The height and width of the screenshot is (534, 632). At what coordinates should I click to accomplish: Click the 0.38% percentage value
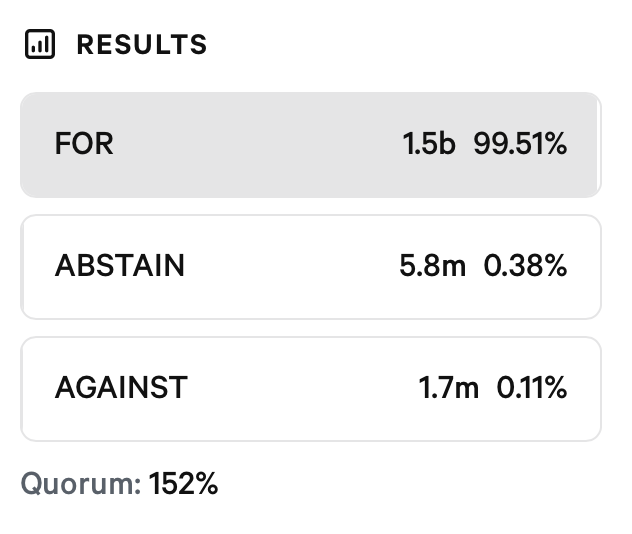coord(526,266)
